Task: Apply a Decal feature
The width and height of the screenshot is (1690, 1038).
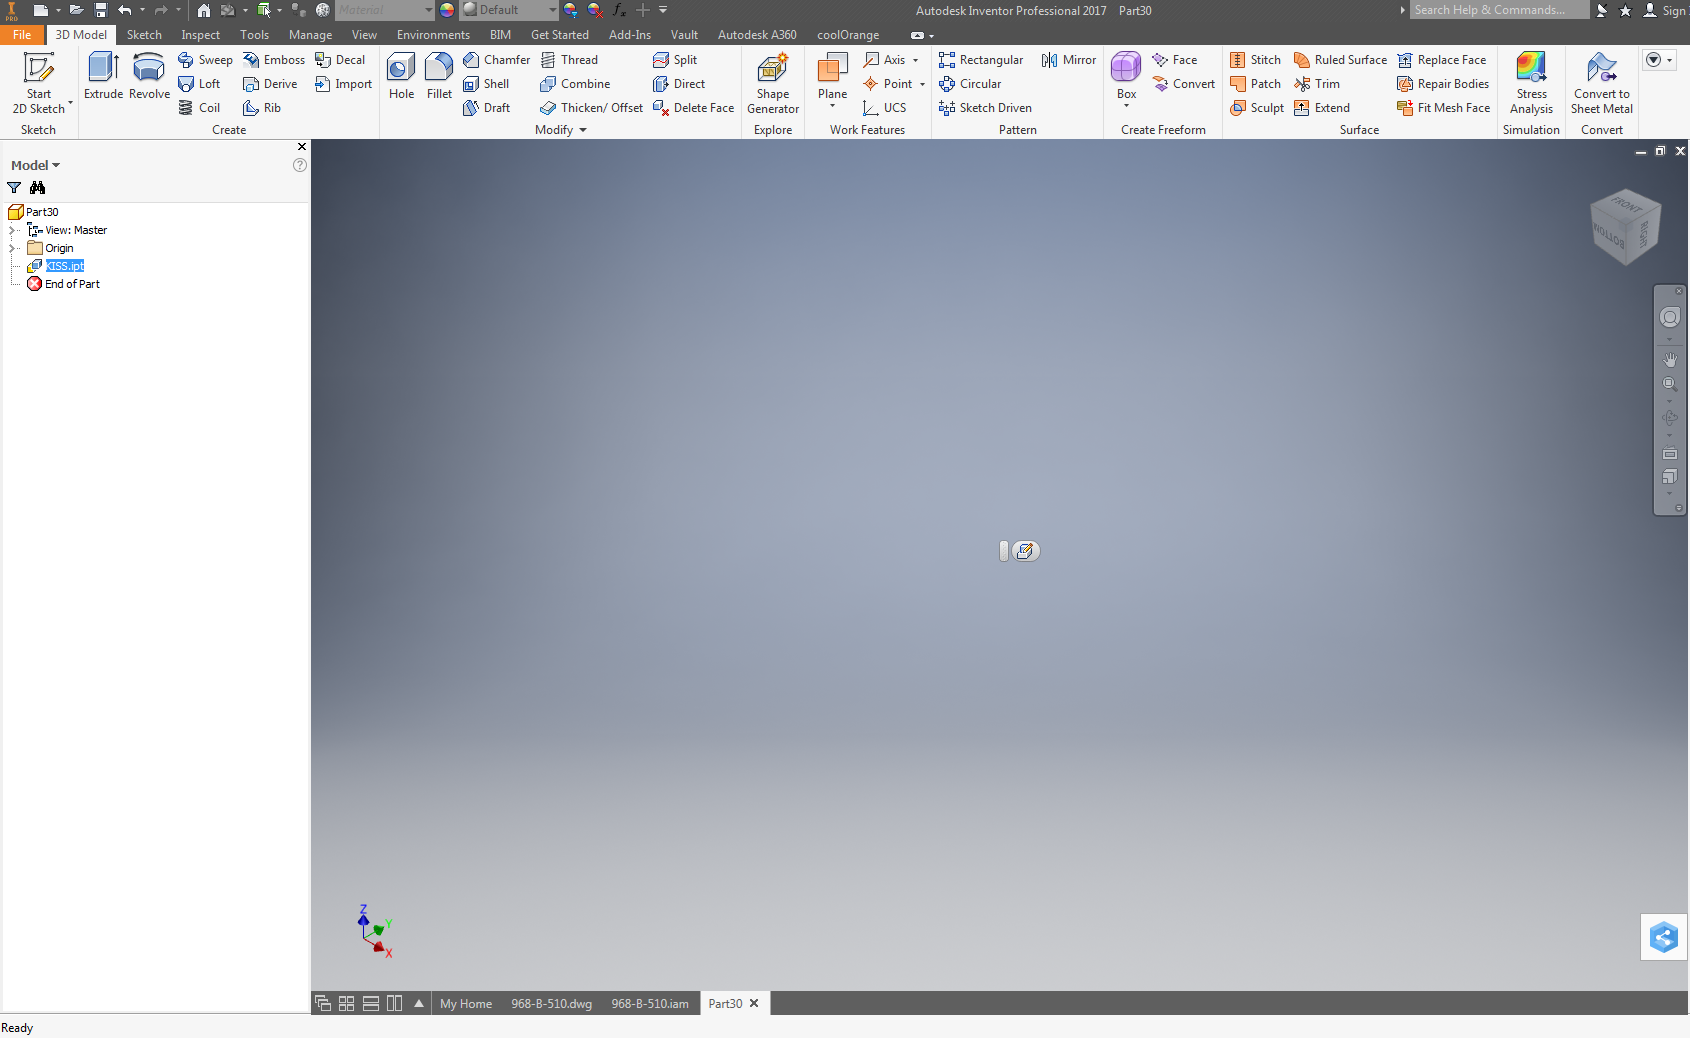Action: point(340,60)
